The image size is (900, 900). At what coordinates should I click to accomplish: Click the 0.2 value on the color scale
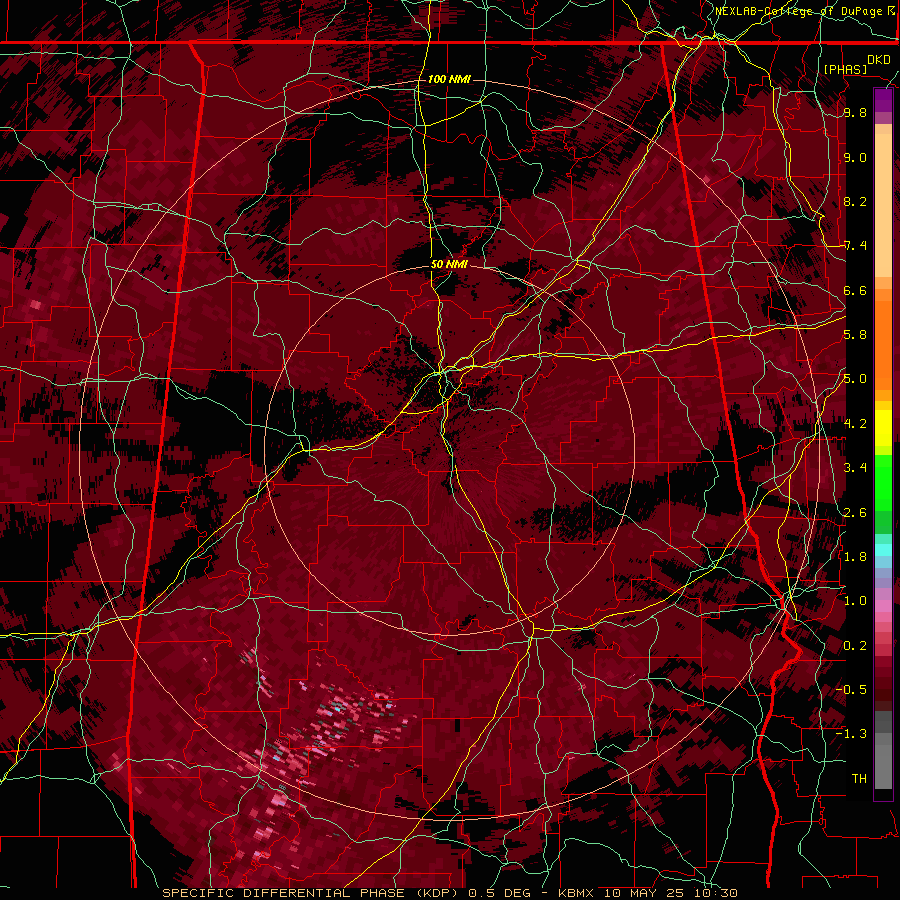point(855,646)
